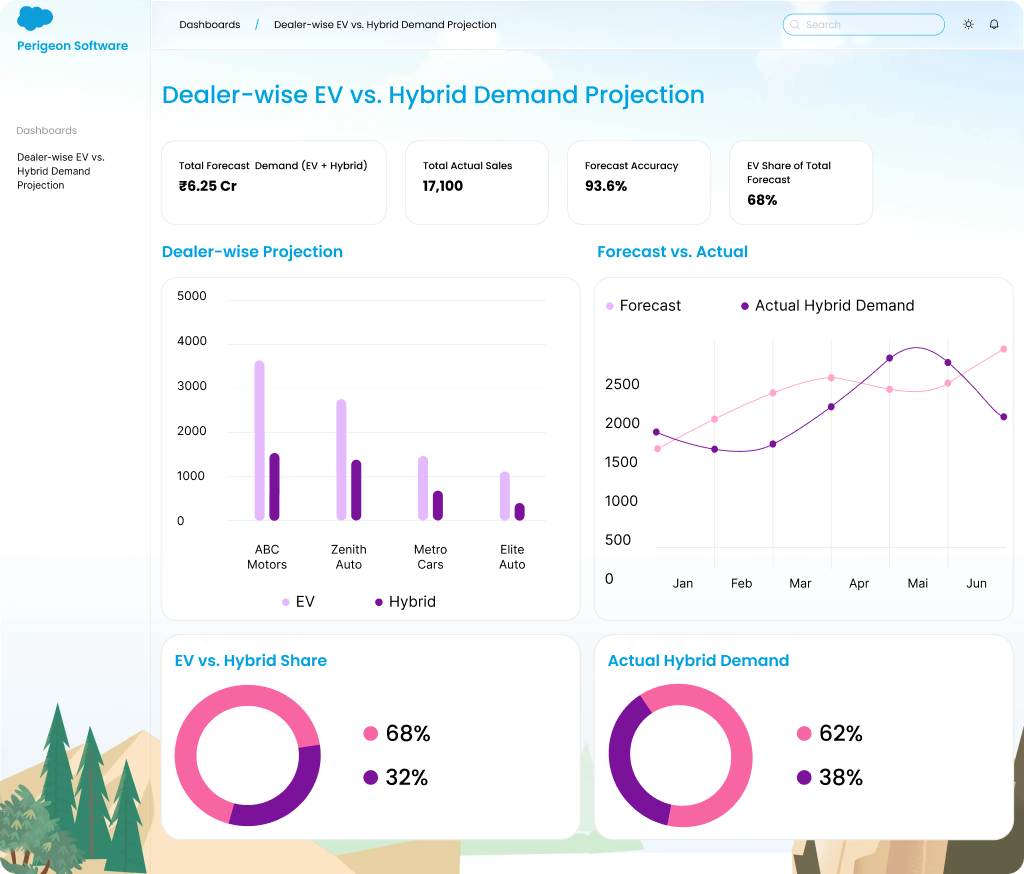Toggle the Forecast legend in line chart

coord(643,306)
